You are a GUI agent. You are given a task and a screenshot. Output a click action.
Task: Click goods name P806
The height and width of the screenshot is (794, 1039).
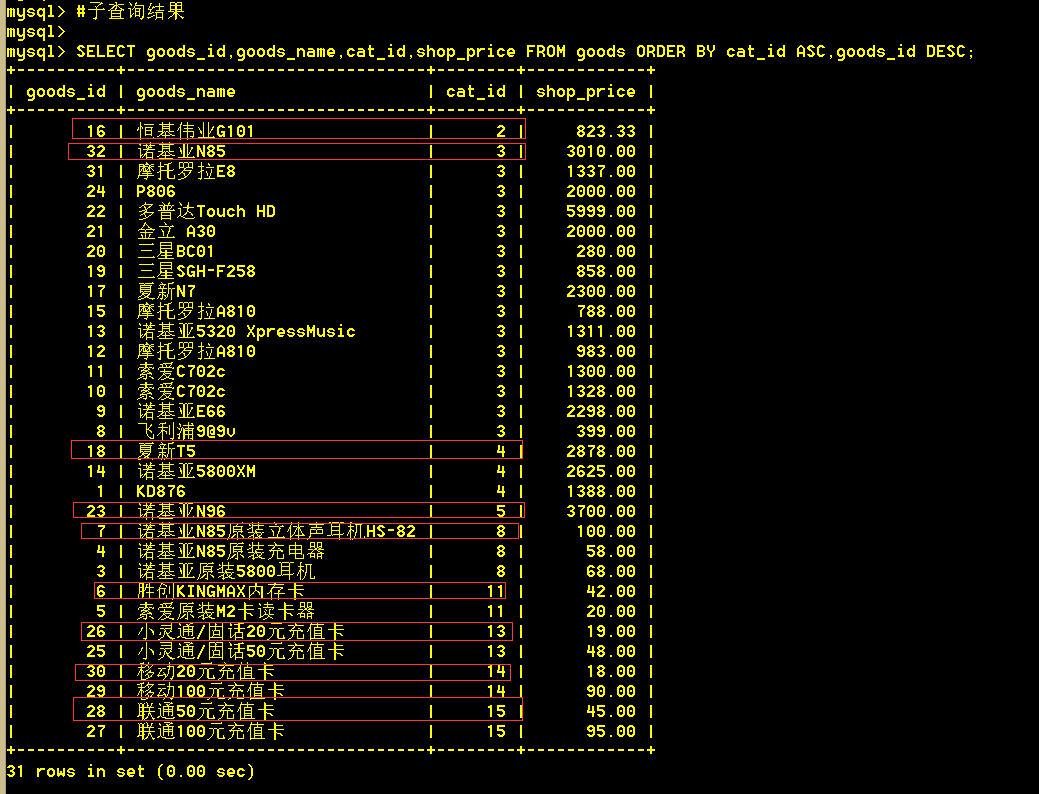pyautogui.click(x=156, y=192)
